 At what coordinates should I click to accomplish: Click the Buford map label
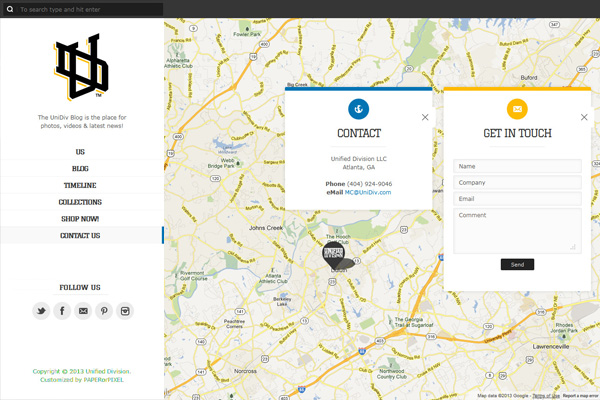[x=529, y=77]
